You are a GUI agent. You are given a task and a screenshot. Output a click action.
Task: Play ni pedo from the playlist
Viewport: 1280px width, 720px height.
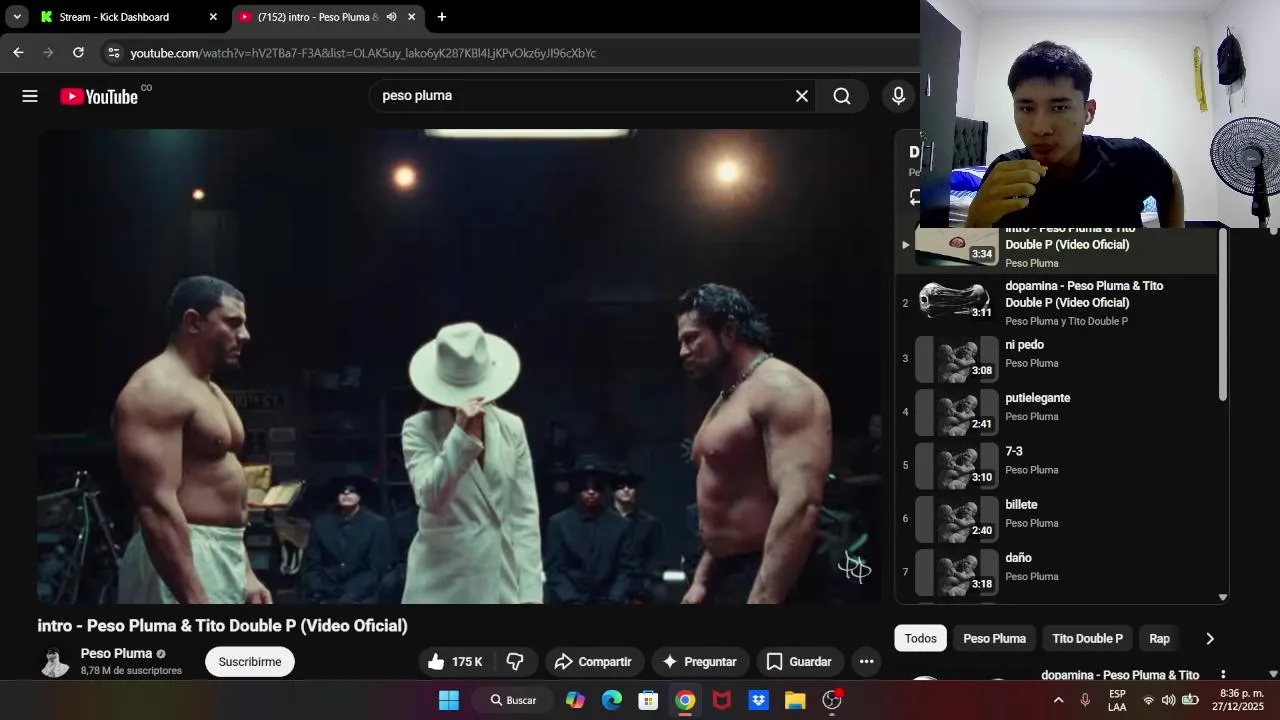pyautogui.click(x=1058, y=358)
